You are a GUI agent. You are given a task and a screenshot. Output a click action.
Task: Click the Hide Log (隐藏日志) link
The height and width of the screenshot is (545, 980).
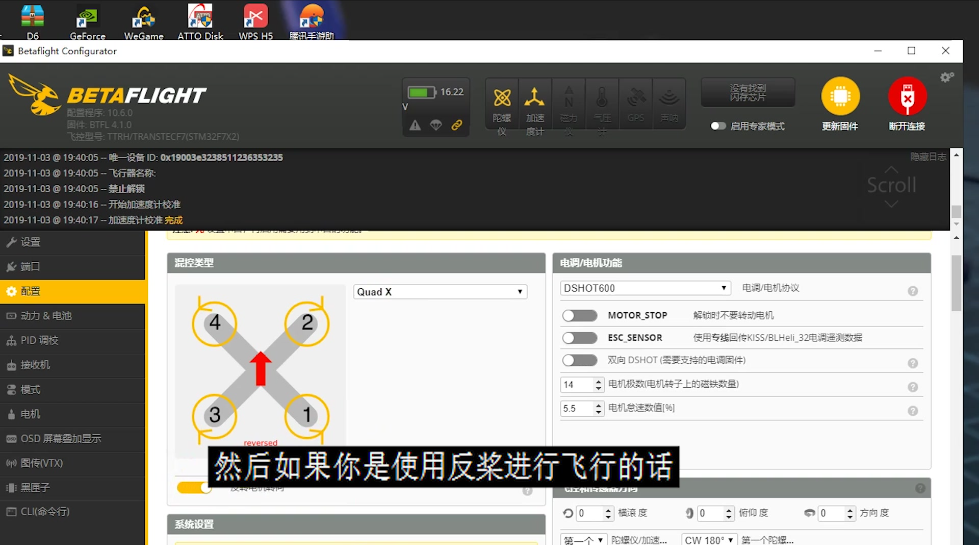point(927,157)
